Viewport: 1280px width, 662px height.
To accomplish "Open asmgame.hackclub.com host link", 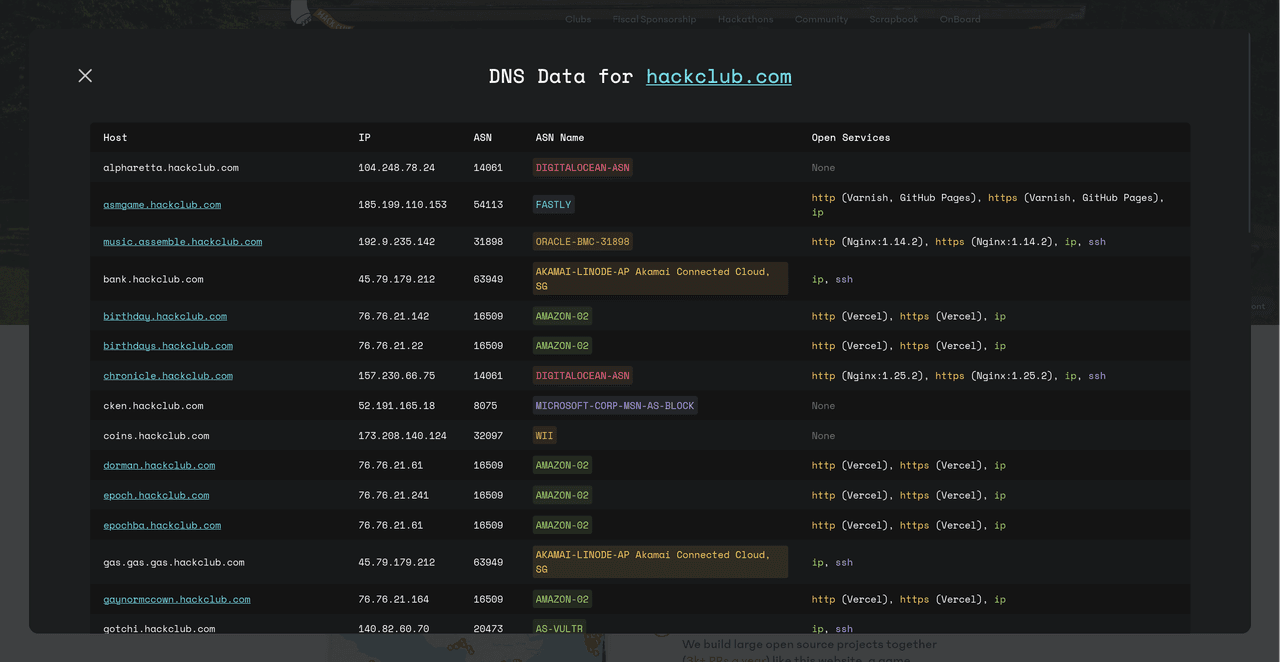I will (162, 205).
